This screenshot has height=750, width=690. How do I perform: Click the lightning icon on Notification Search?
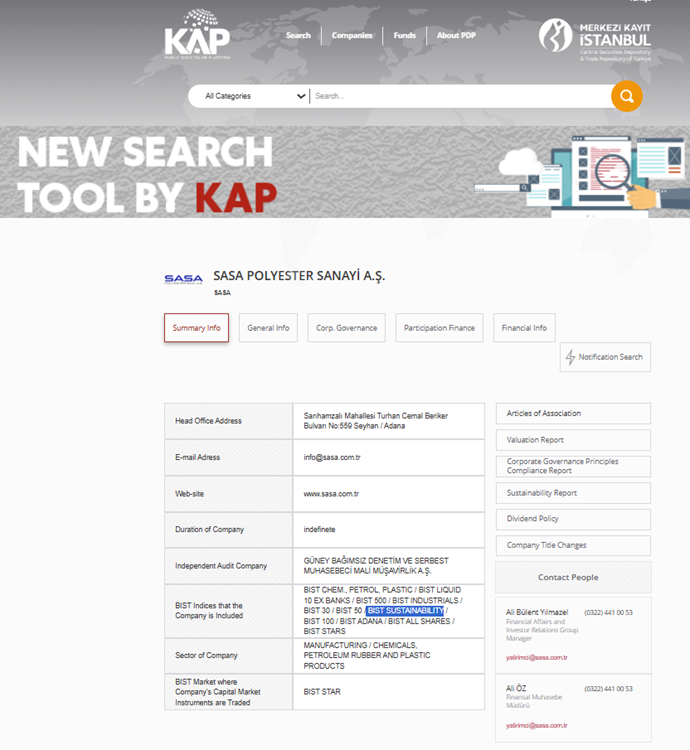click(570, 357)
